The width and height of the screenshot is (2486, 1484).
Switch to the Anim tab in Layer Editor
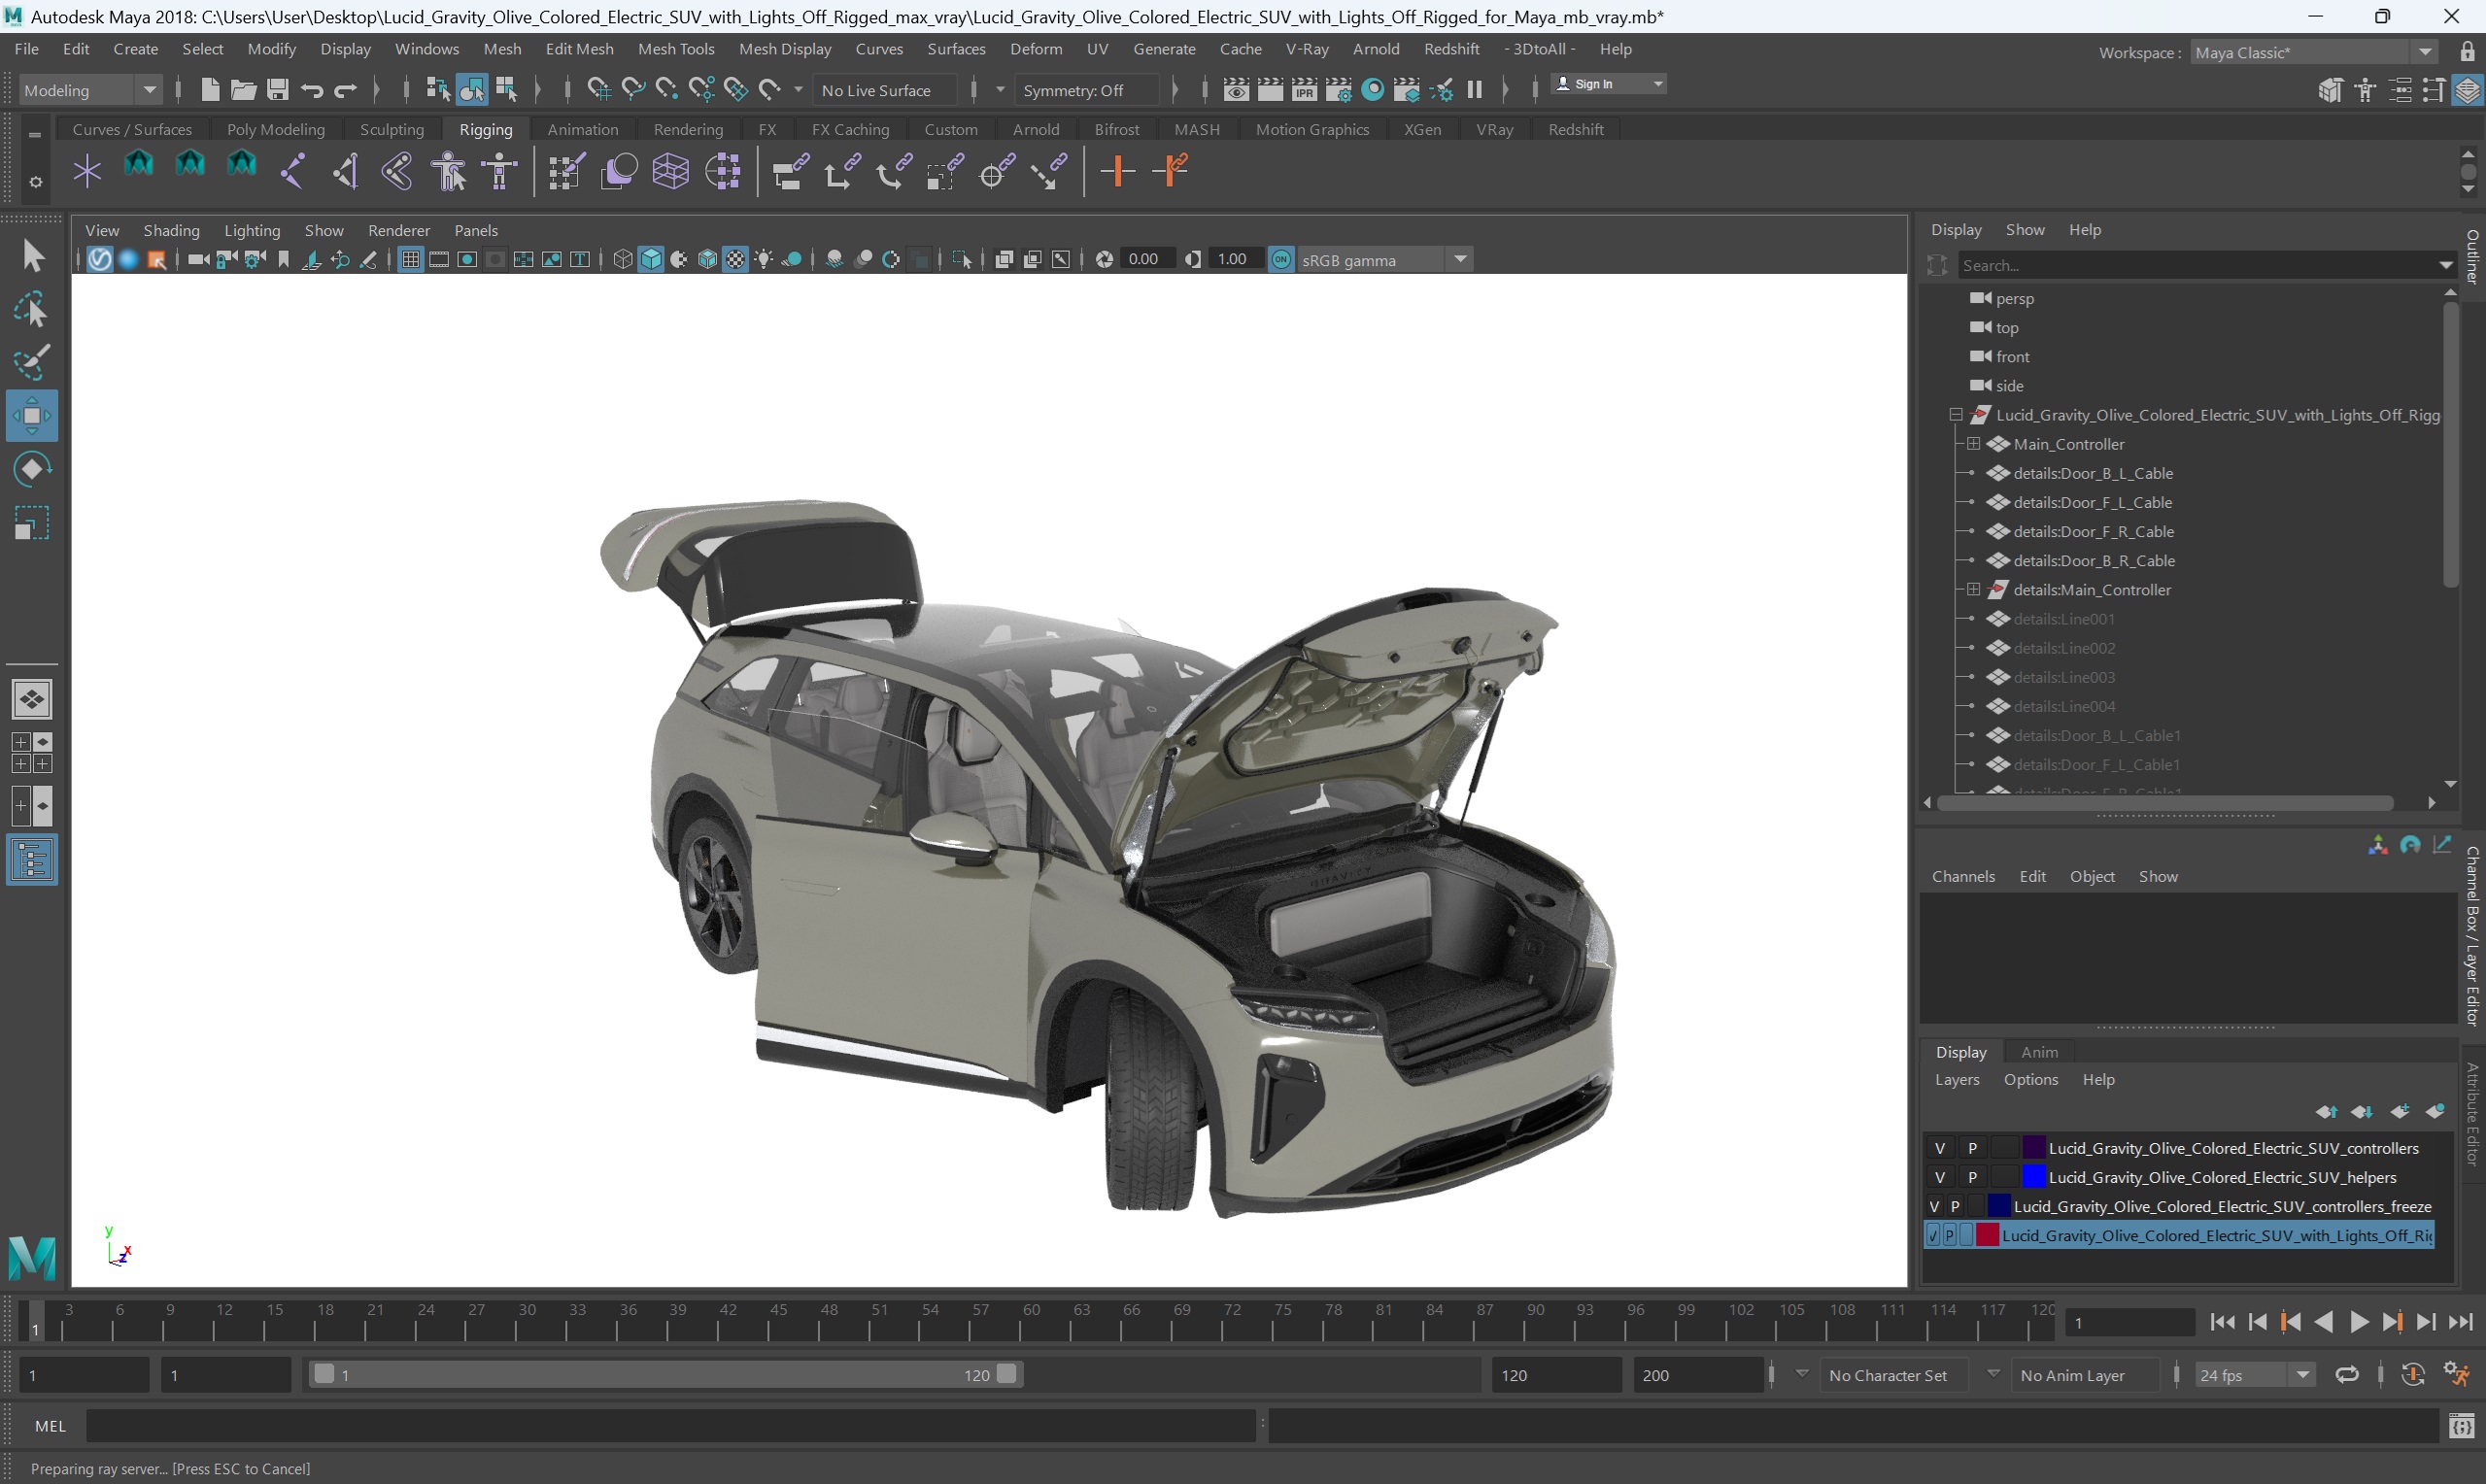click(2039, 1052)
